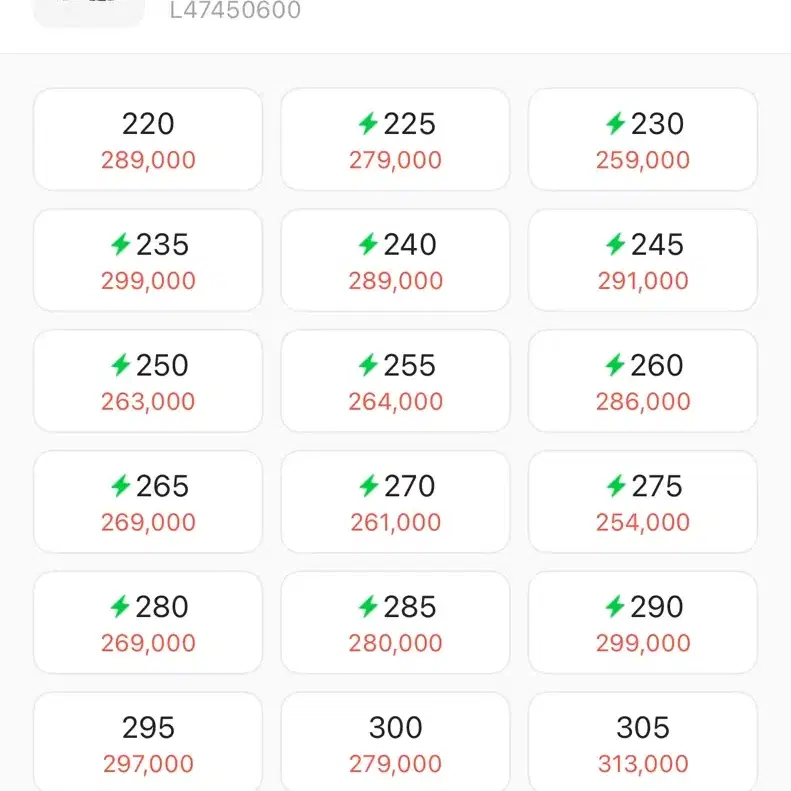
Task: Choose size 225 option
Action: (x=395, y=140)
